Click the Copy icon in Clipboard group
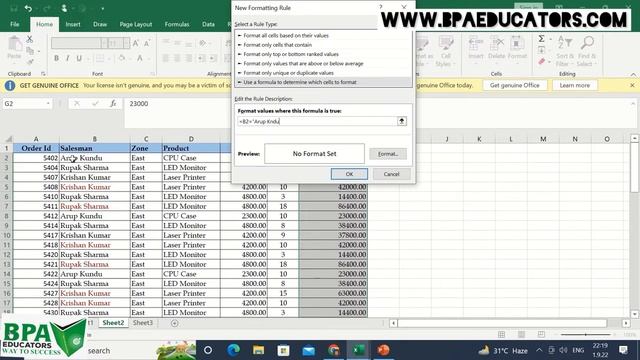The image size is (640, 360). click(x=30, y=51)
